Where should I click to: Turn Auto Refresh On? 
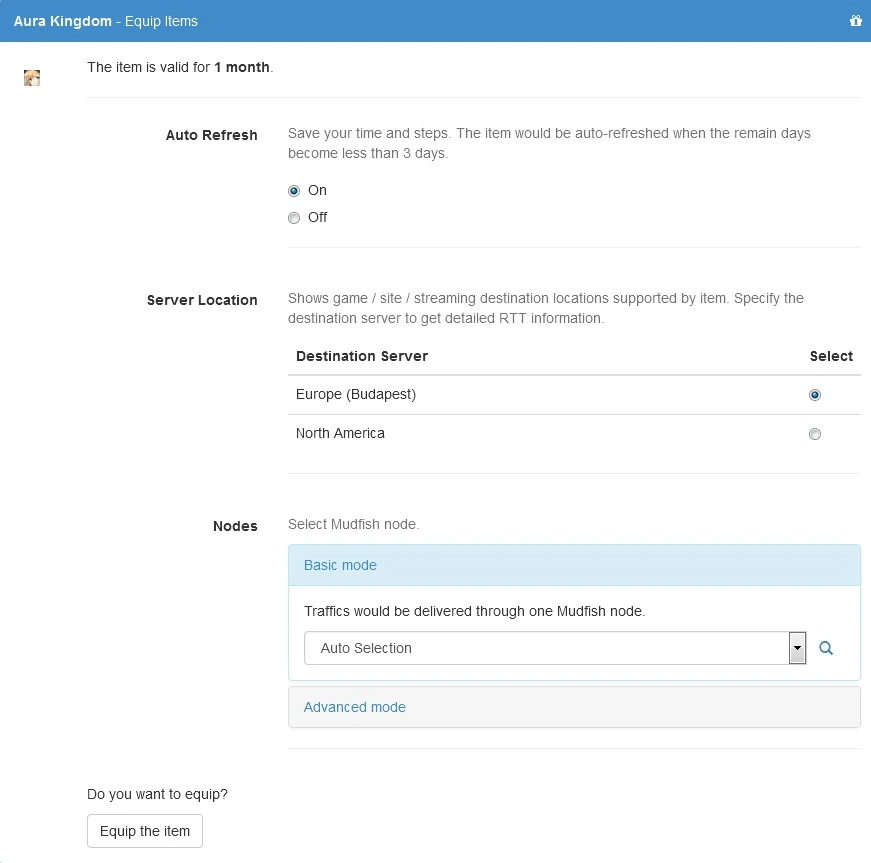pos(294,191)
